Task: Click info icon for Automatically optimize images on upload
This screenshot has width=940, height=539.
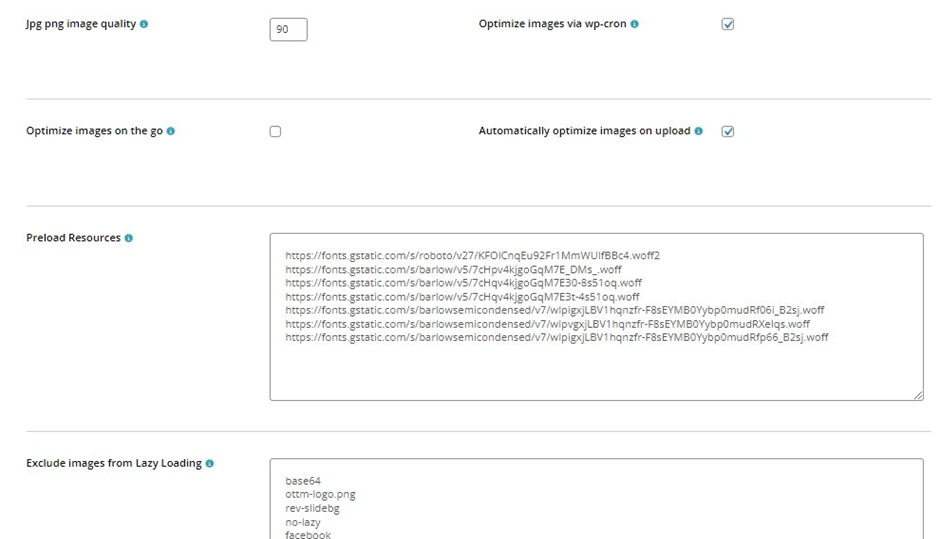Action: point(698,131)
